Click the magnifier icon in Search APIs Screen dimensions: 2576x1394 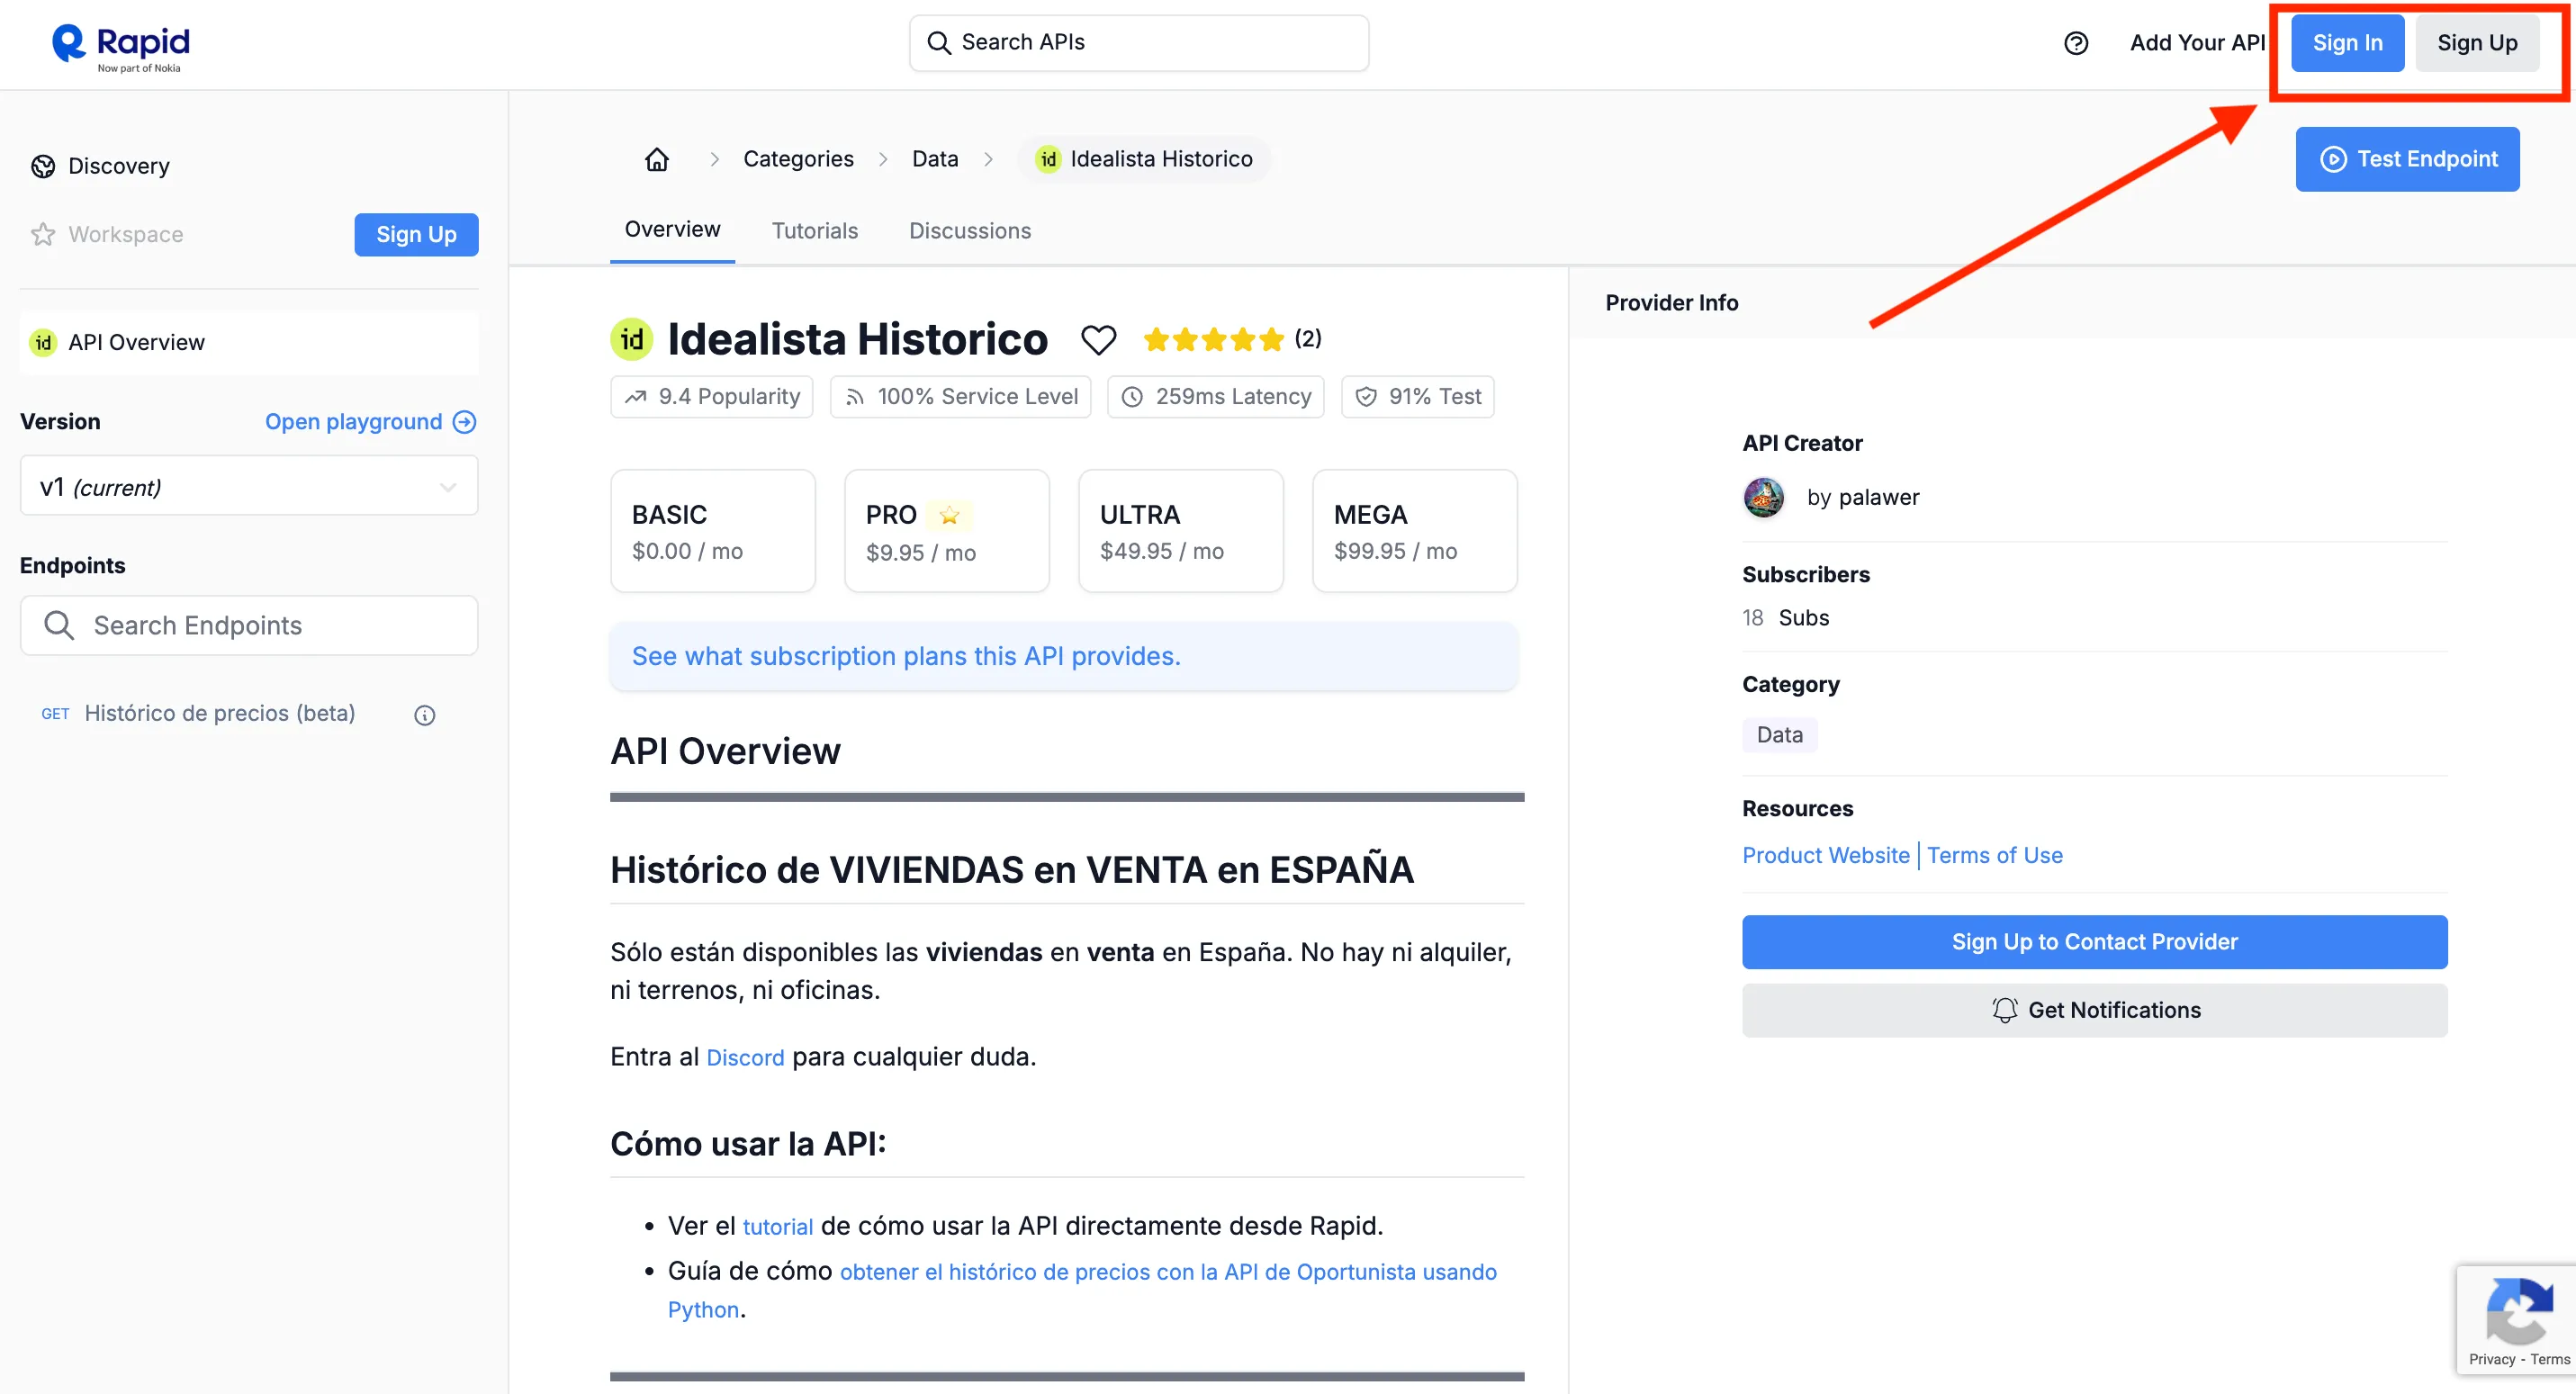[x=938, y=43]
